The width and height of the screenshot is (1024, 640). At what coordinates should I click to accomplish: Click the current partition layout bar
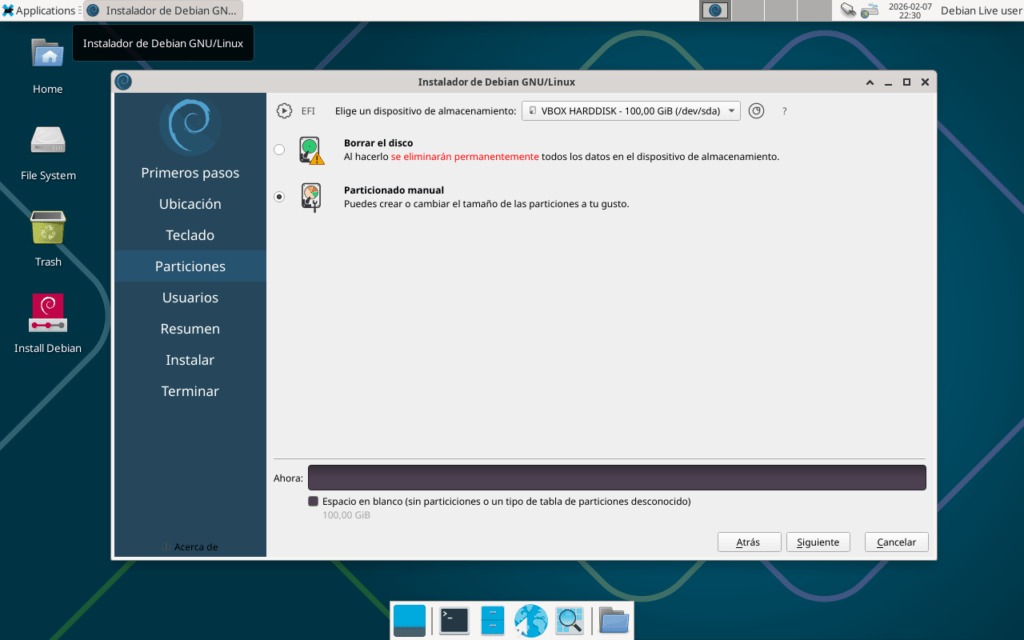pos(616,478)
